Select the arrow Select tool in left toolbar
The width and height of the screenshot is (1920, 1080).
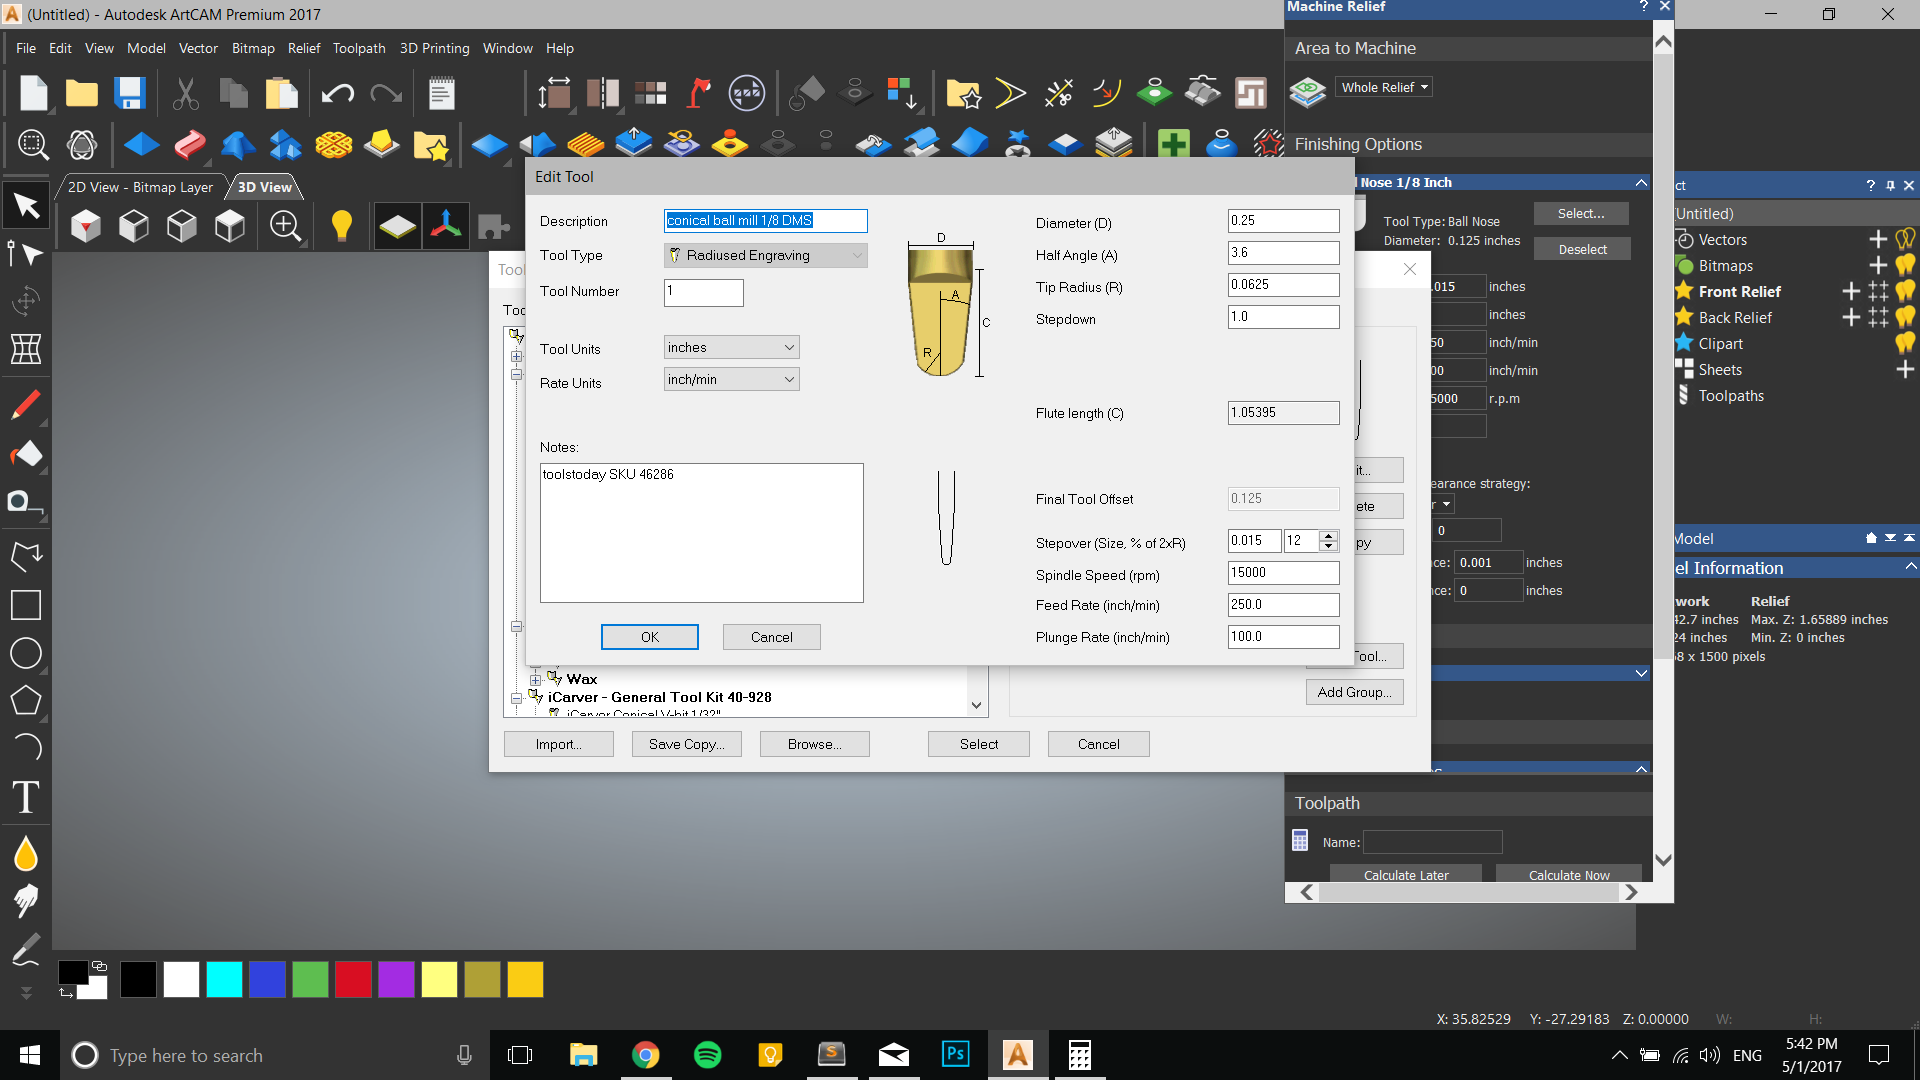(x=26, y=206)
